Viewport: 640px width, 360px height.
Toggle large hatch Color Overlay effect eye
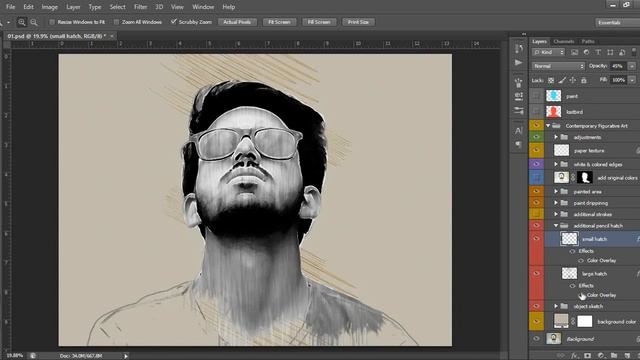pos(581,295)
